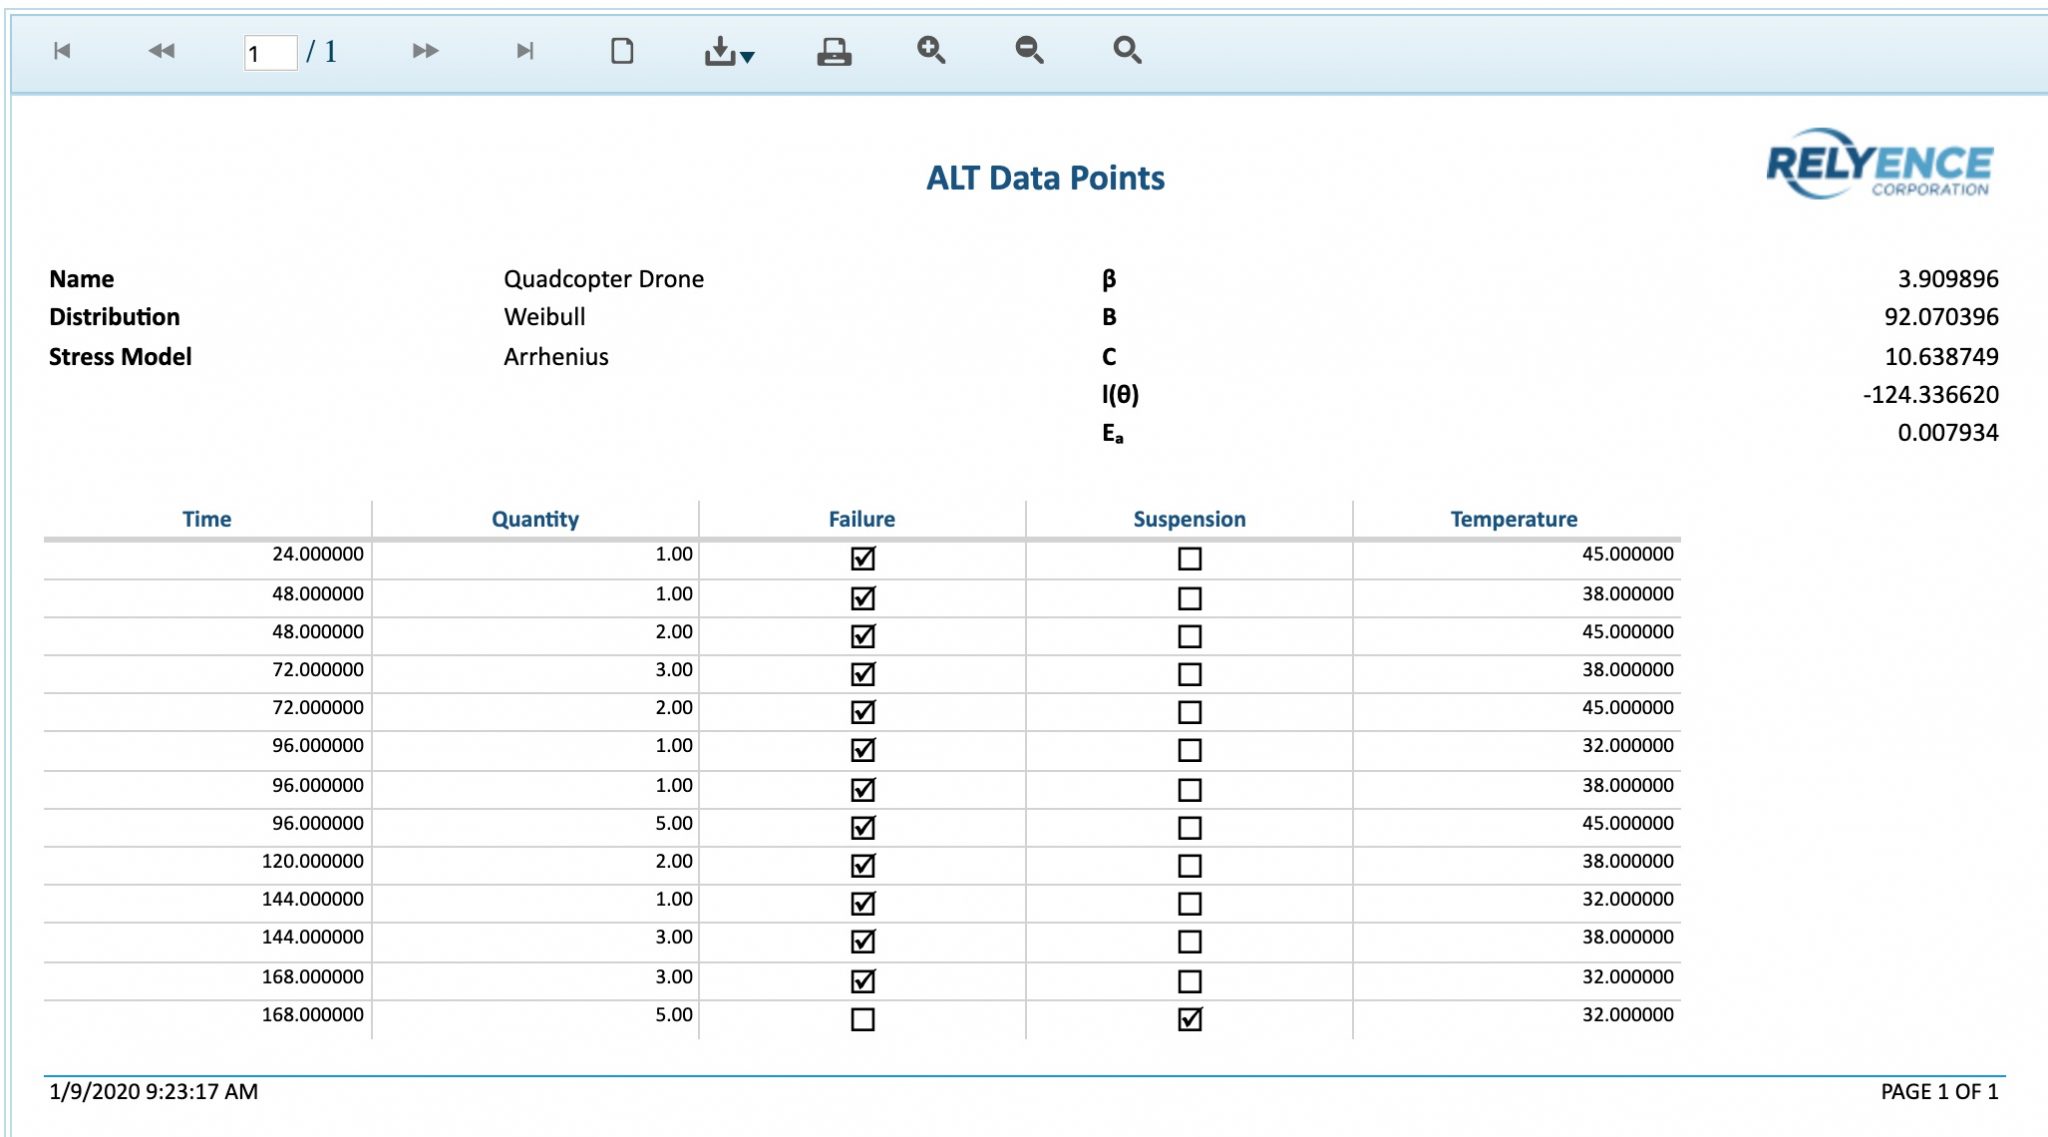Uncheck Suspension for the 168.000000 quantity 5 row
The height and width of the screenshot is (1137, 2048).
1188,1019
